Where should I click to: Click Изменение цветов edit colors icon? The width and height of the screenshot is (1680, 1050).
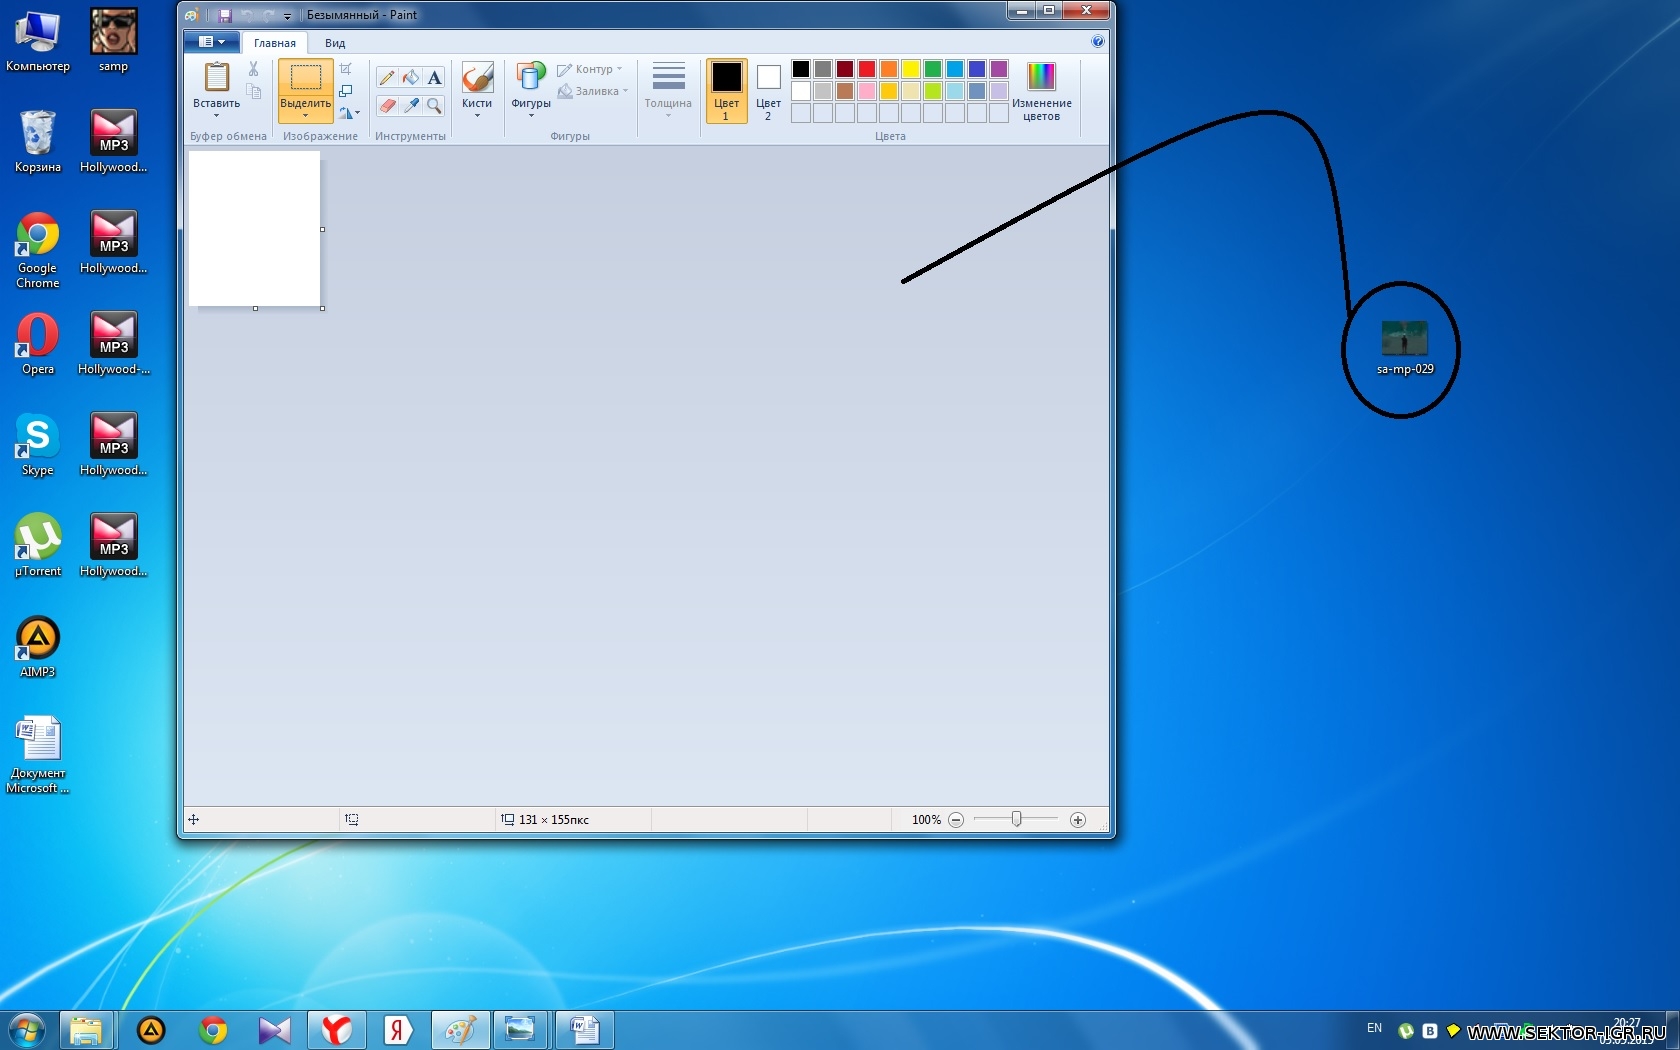coord(1041,77)
